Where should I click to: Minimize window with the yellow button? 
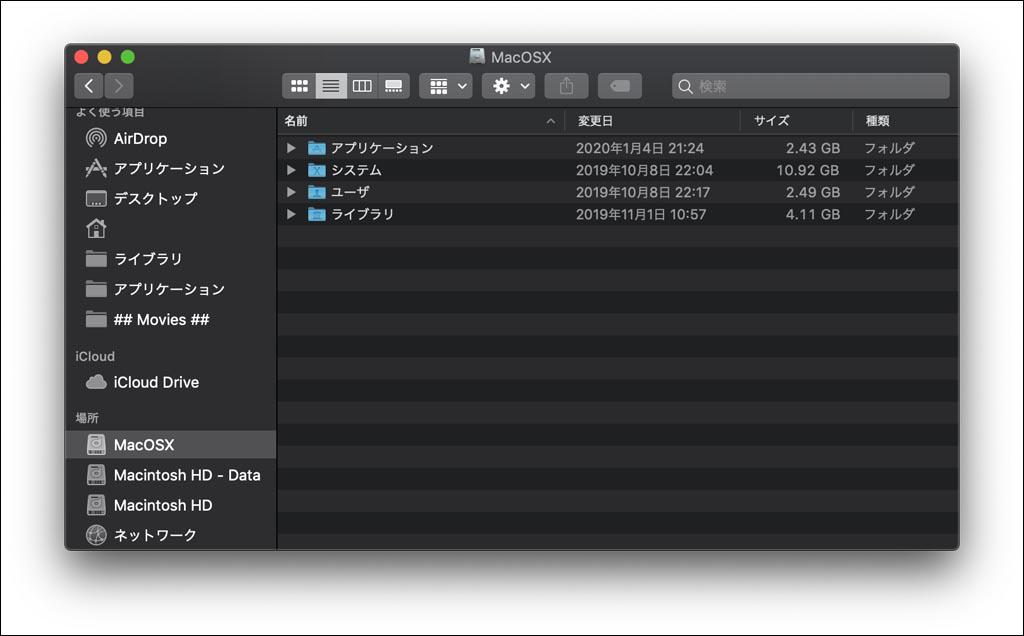[x=104, y=57]
